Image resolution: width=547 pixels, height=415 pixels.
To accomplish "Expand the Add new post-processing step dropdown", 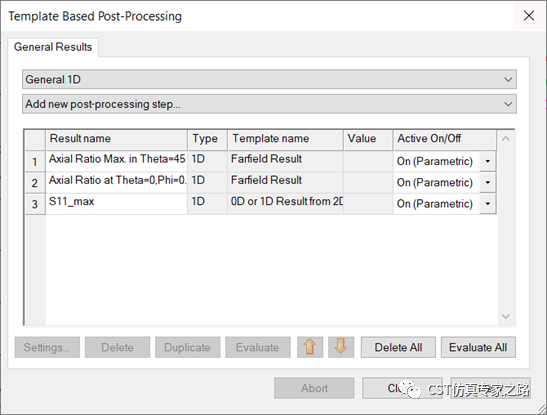I will (x=269, y=104).
